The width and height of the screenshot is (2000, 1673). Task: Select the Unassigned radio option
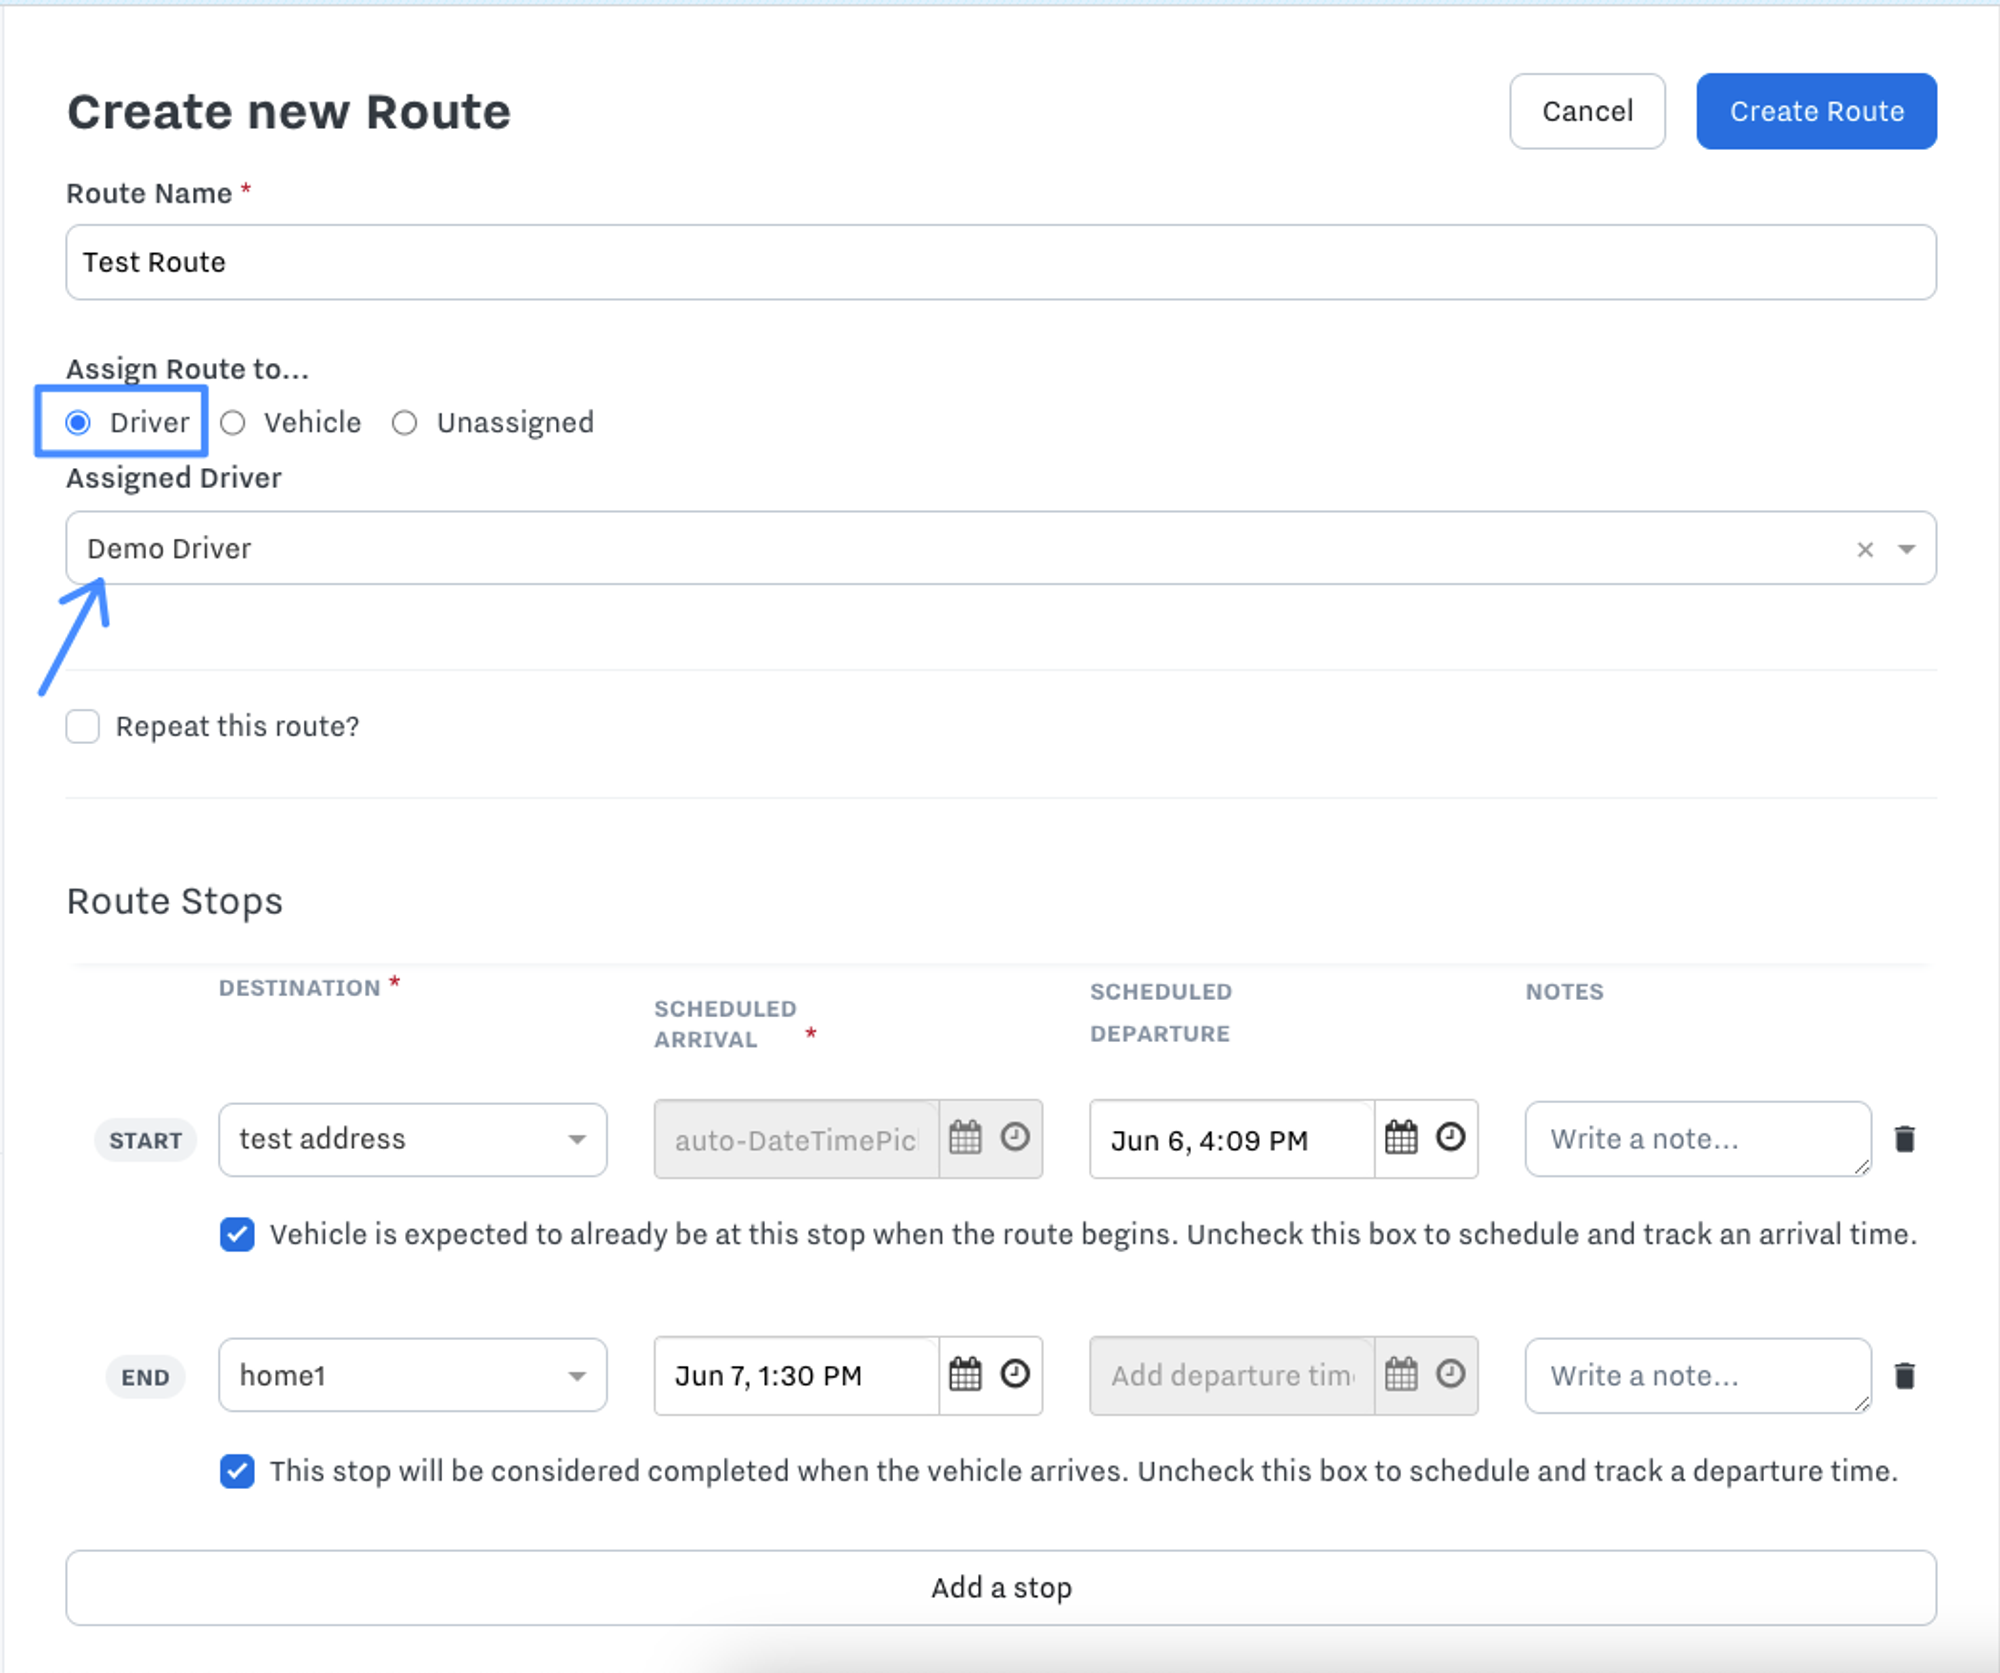(x=405, y=423)
